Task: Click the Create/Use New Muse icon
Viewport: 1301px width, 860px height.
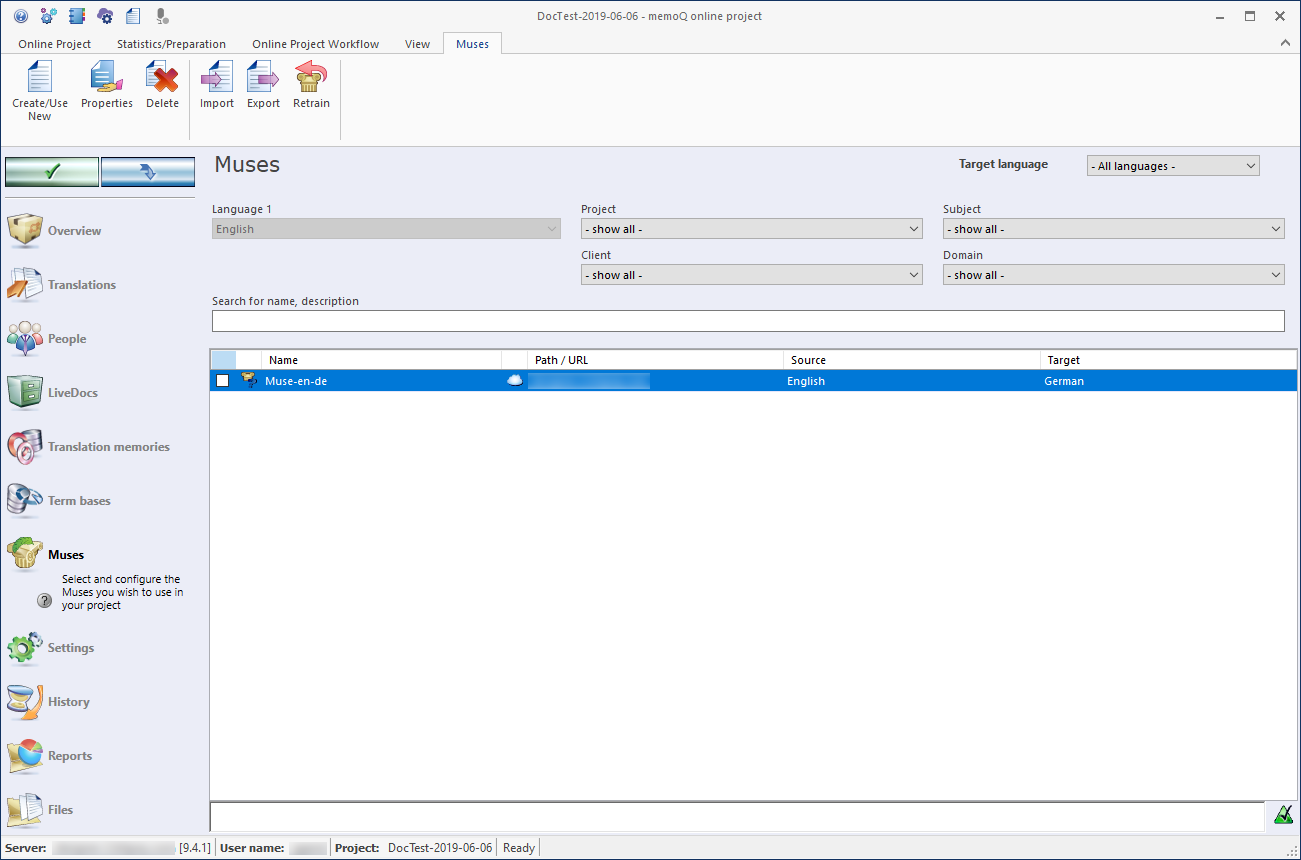Action: click(x=40, y=79)
